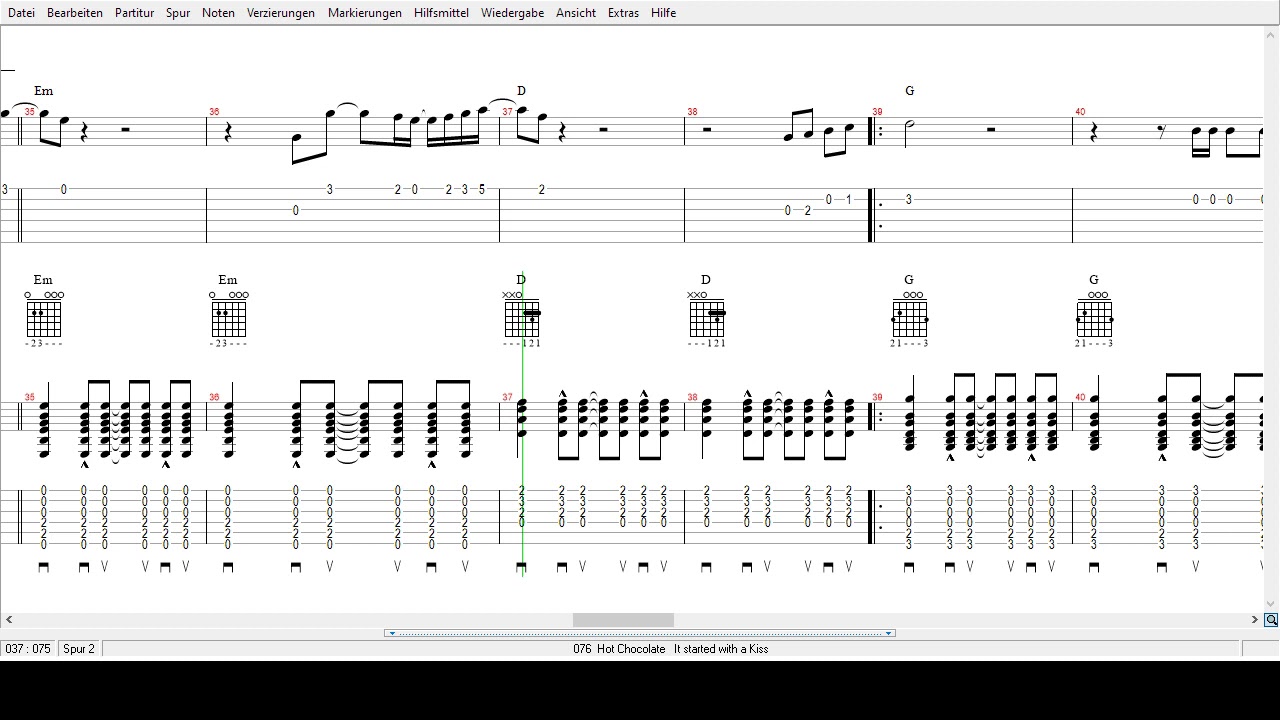Viewport: 1280px width, 720px height.
Task: Open the Ansicht menu
Action: click(x=576, y=13)
